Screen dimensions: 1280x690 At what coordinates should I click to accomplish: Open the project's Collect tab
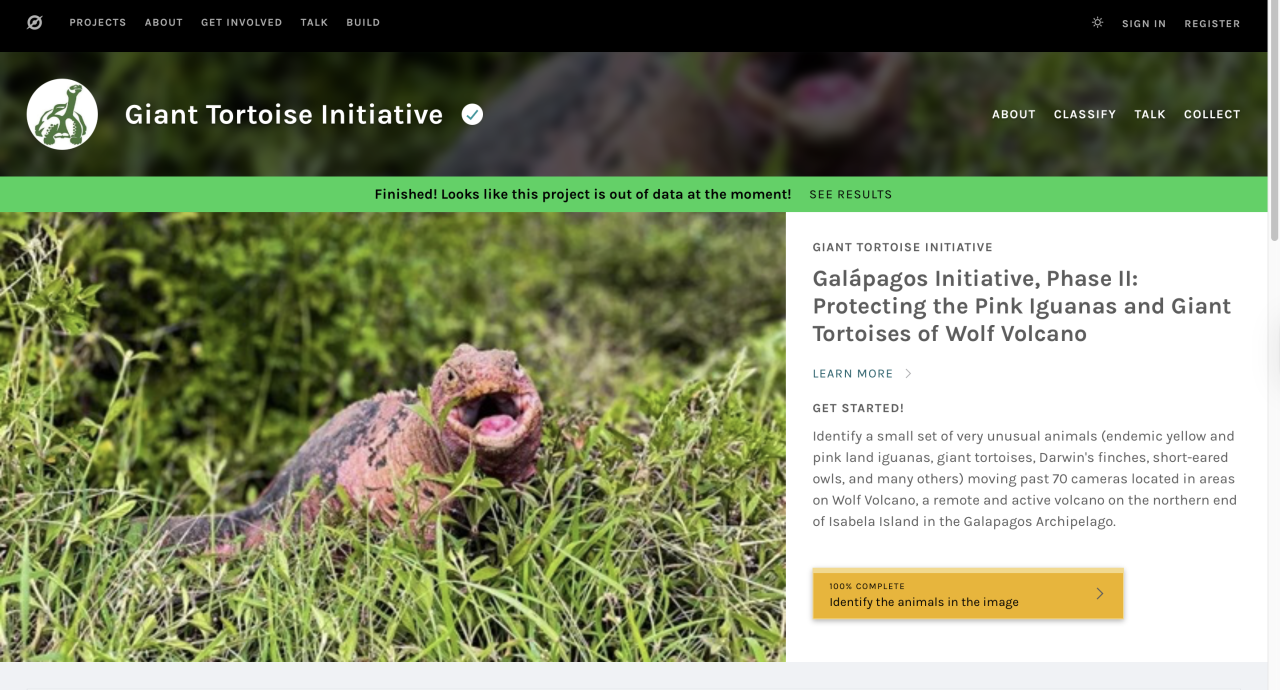click(x=1212, y=114)
